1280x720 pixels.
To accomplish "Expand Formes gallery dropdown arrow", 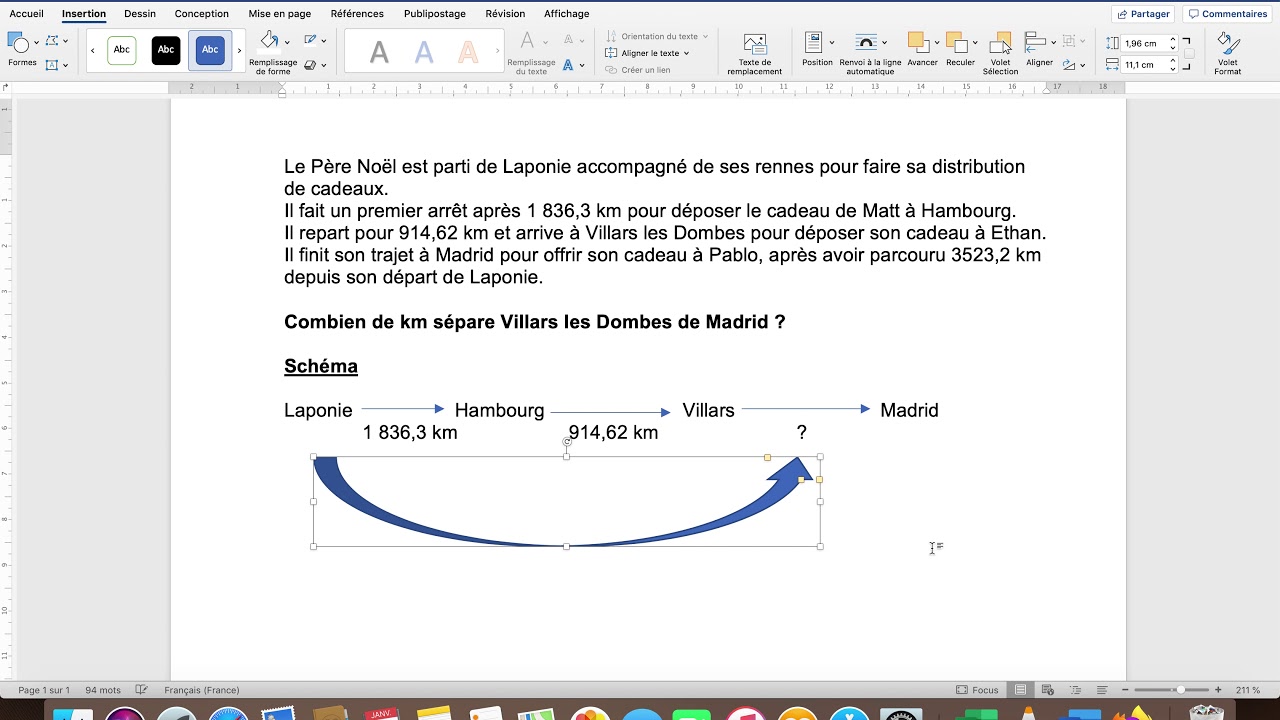I will (x=36, y=43).
